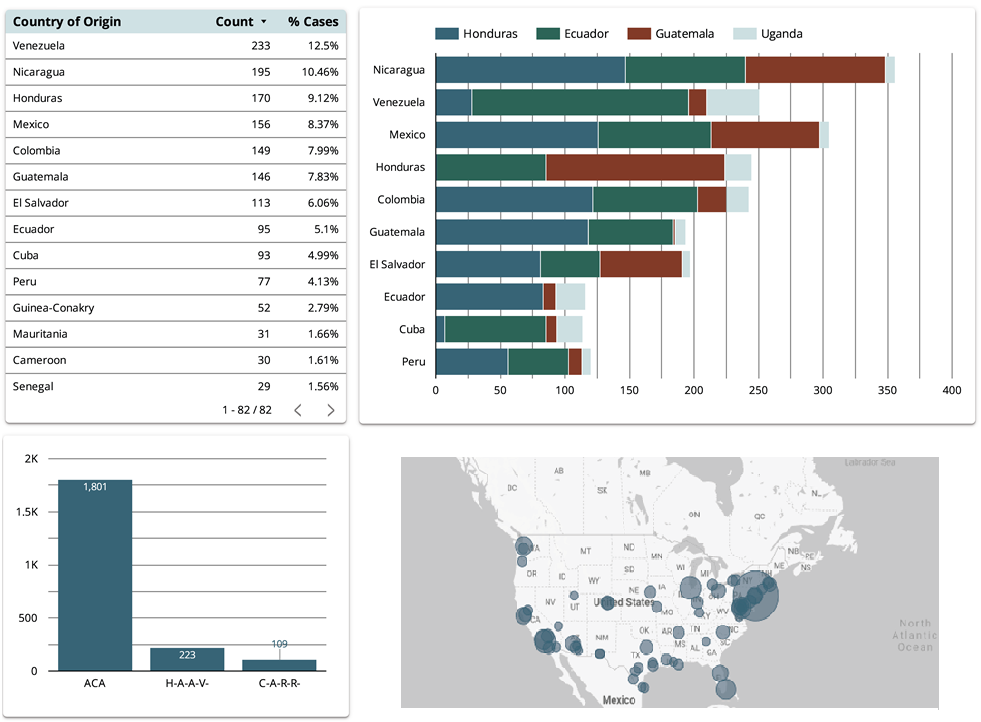Click the Count column sort arrow
The image size is (981, 722).
coord(263,22)
